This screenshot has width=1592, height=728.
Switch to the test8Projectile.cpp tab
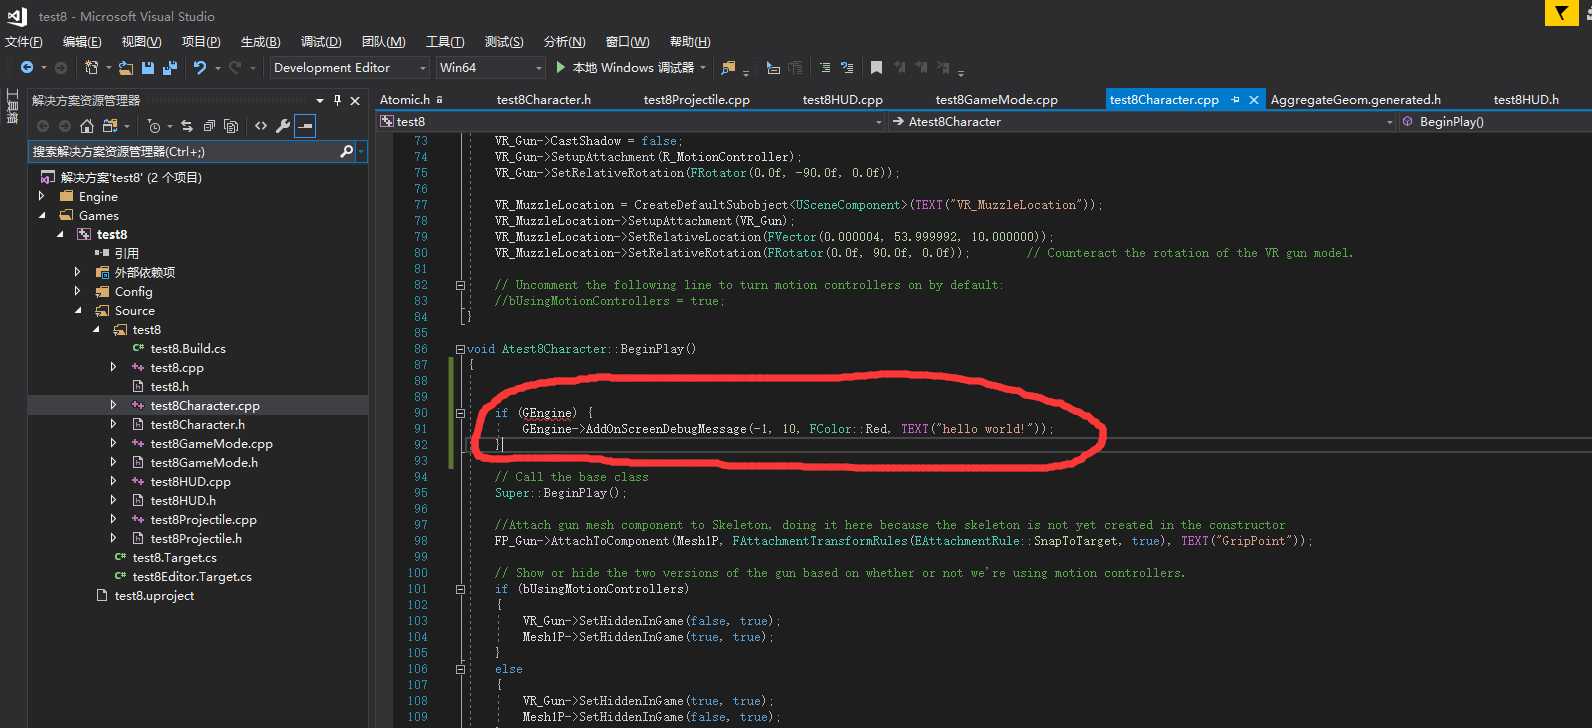point(697,99)
